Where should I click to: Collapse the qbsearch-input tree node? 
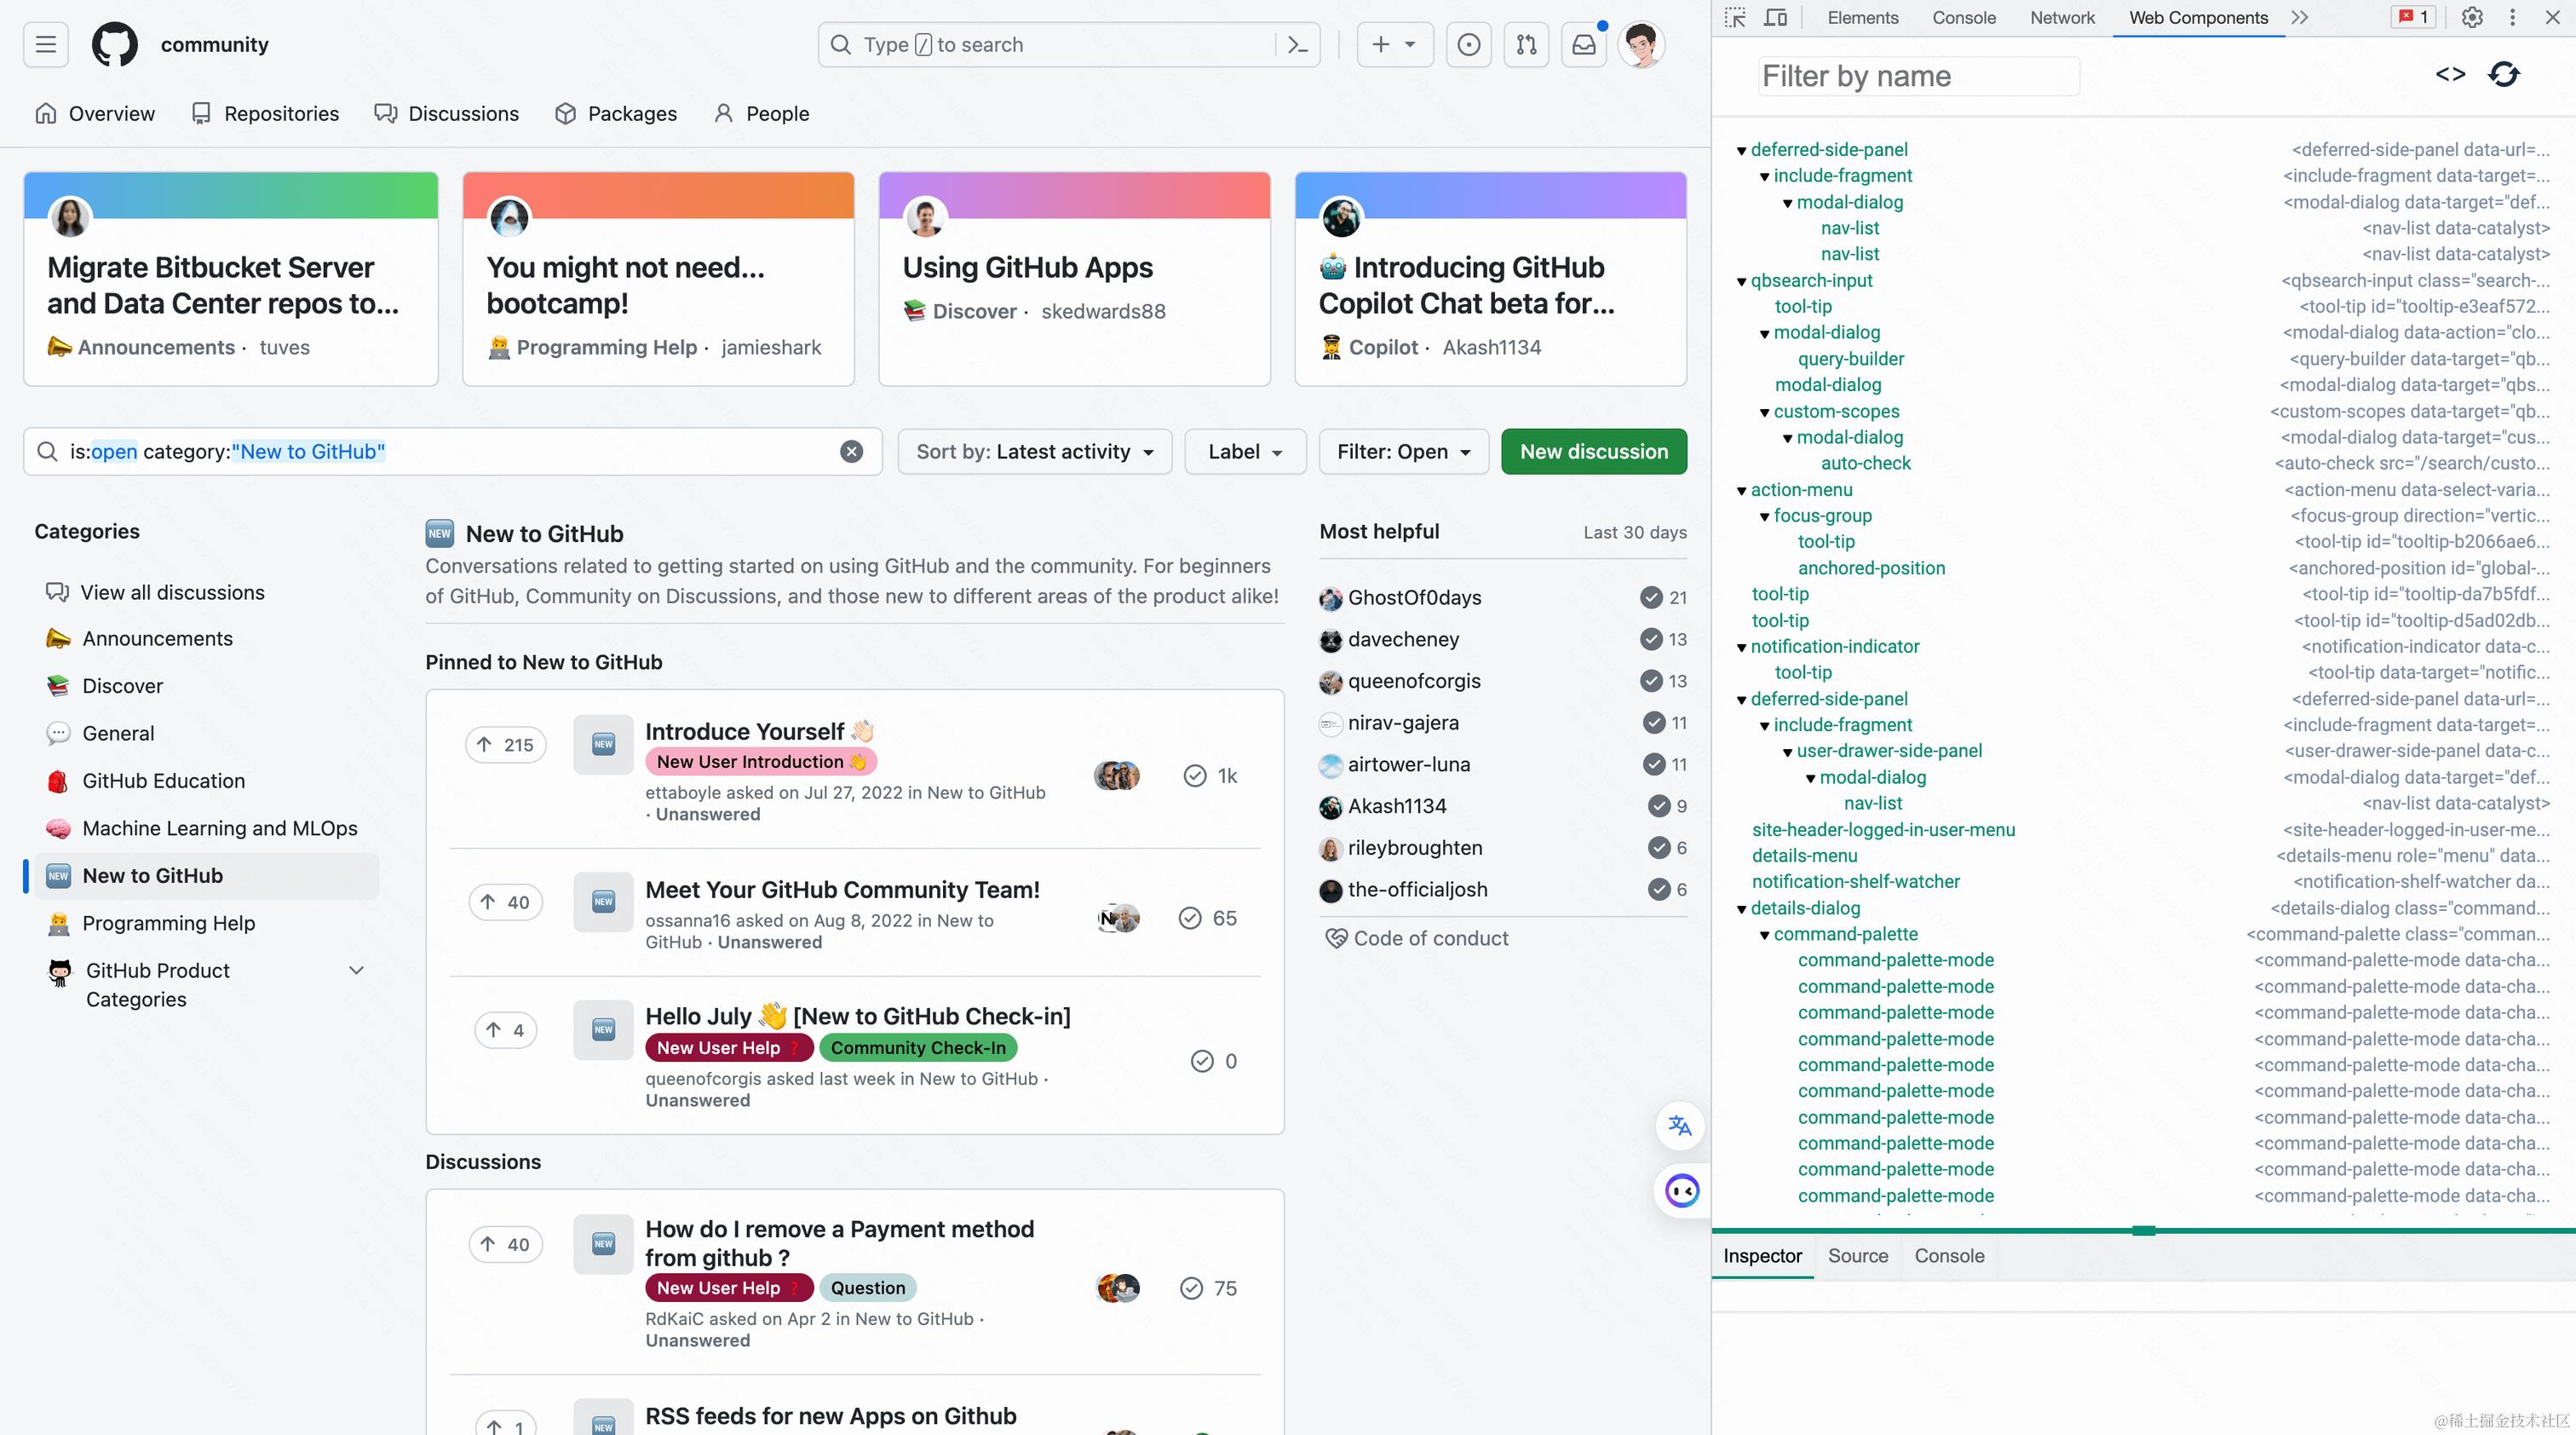click(x=1741, y=281)
